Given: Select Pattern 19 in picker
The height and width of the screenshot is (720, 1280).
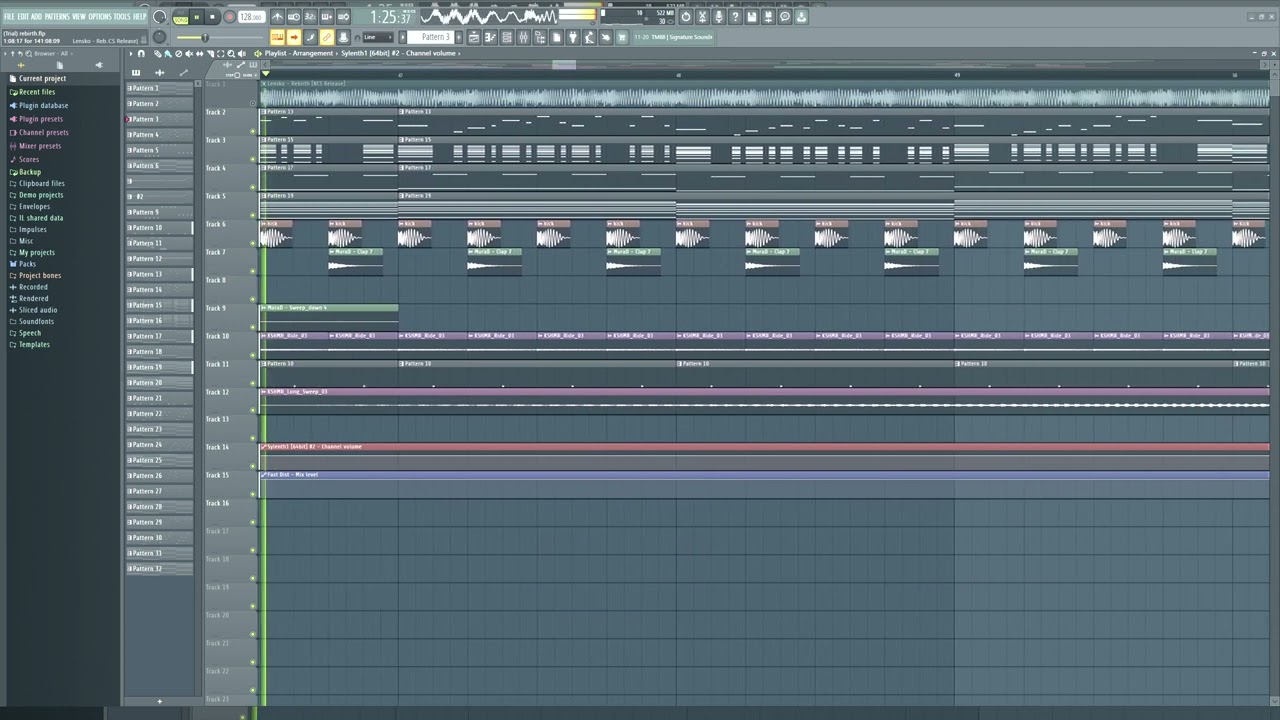Looking at the screenshot, I should [x=160, y=367].
